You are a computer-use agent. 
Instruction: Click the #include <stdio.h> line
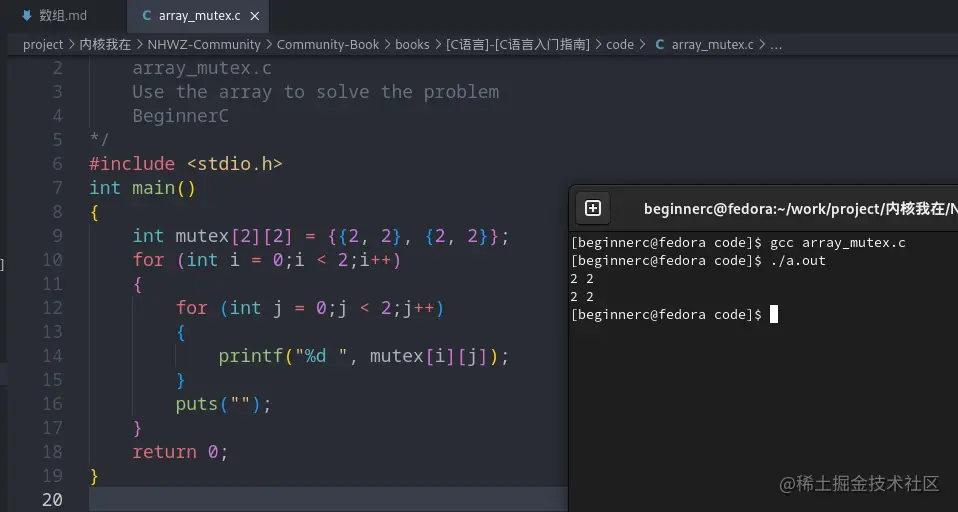click(186, 164)
